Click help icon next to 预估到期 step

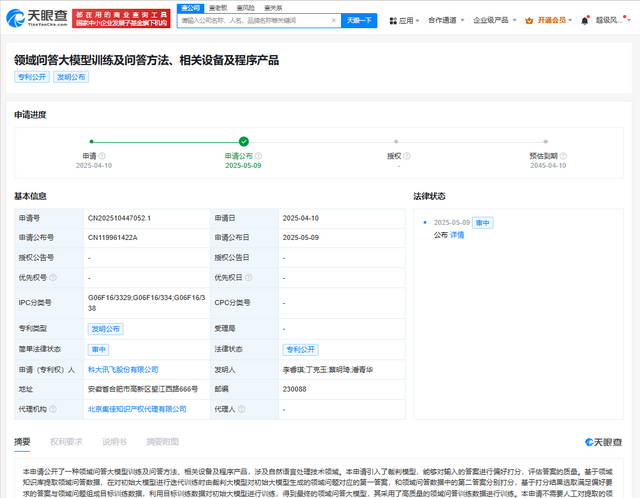coord(563,156)
